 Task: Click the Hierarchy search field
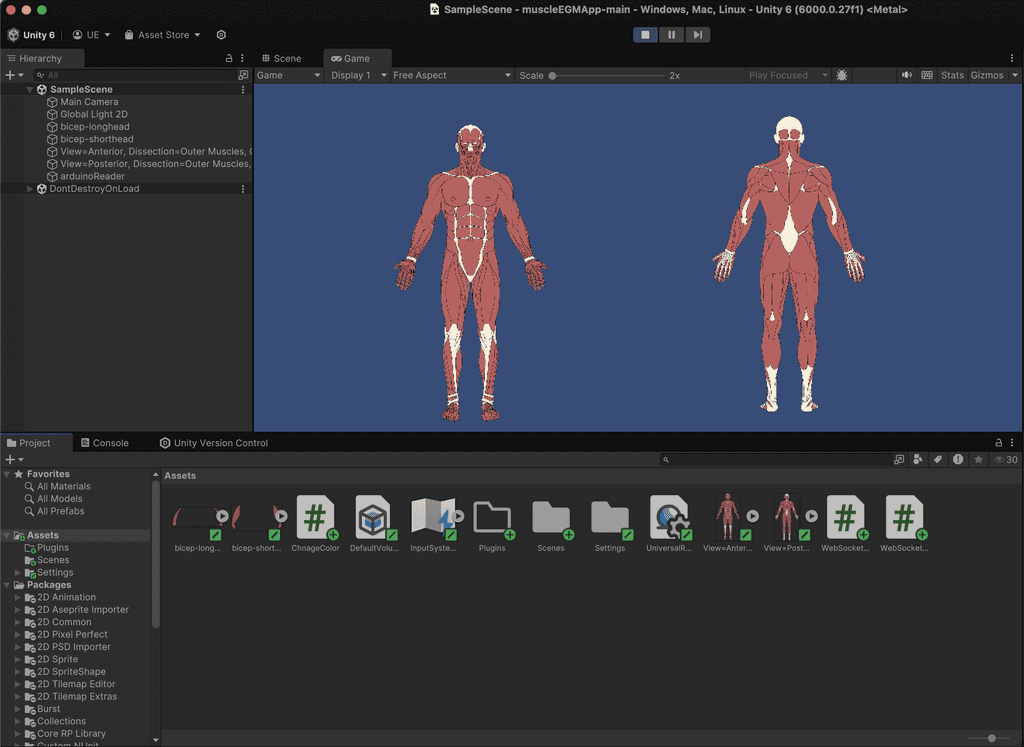[136, 75]
